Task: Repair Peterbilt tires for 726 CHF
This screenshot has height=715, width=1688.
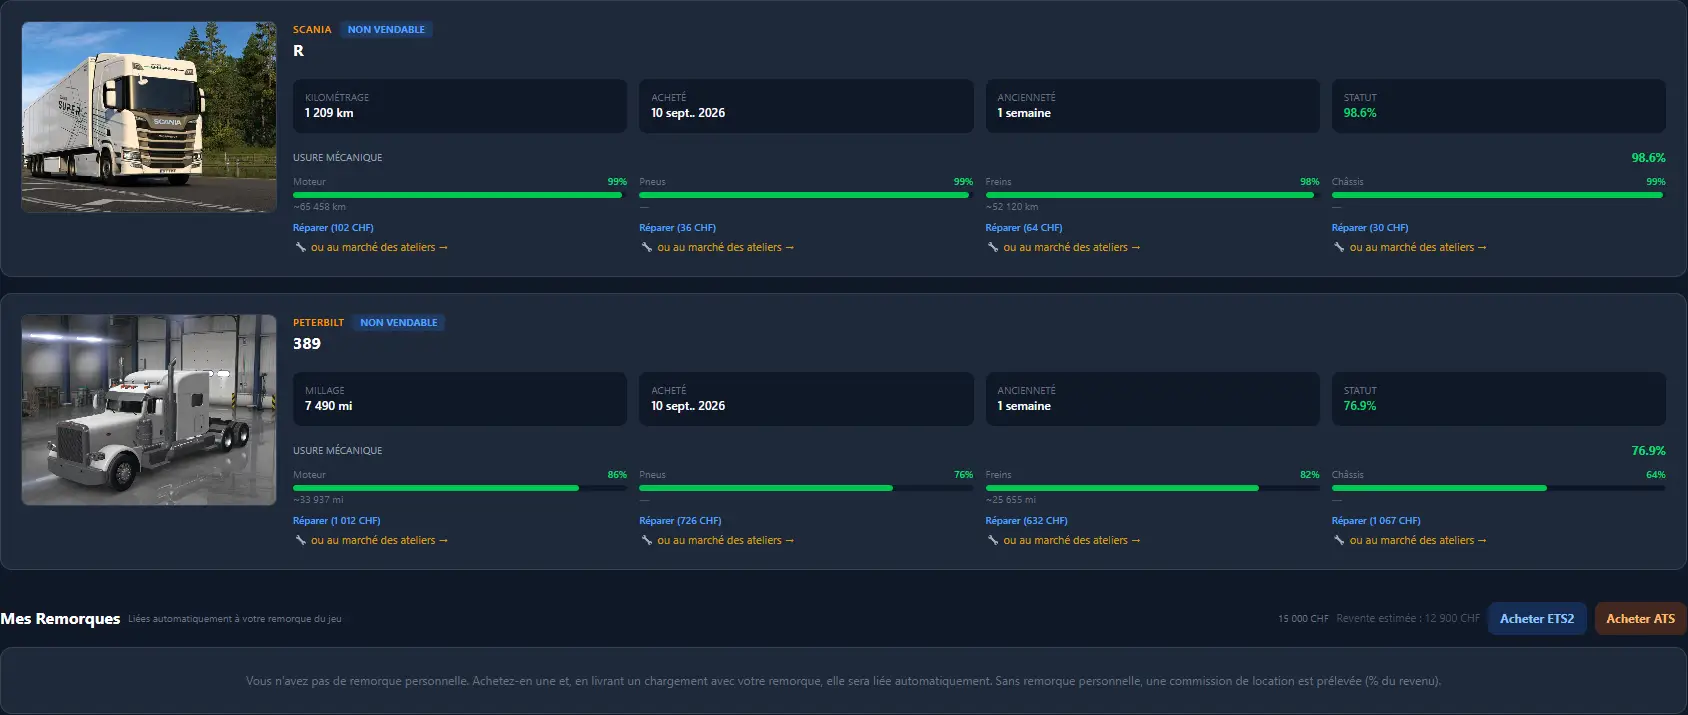Action: click(680, 521)
